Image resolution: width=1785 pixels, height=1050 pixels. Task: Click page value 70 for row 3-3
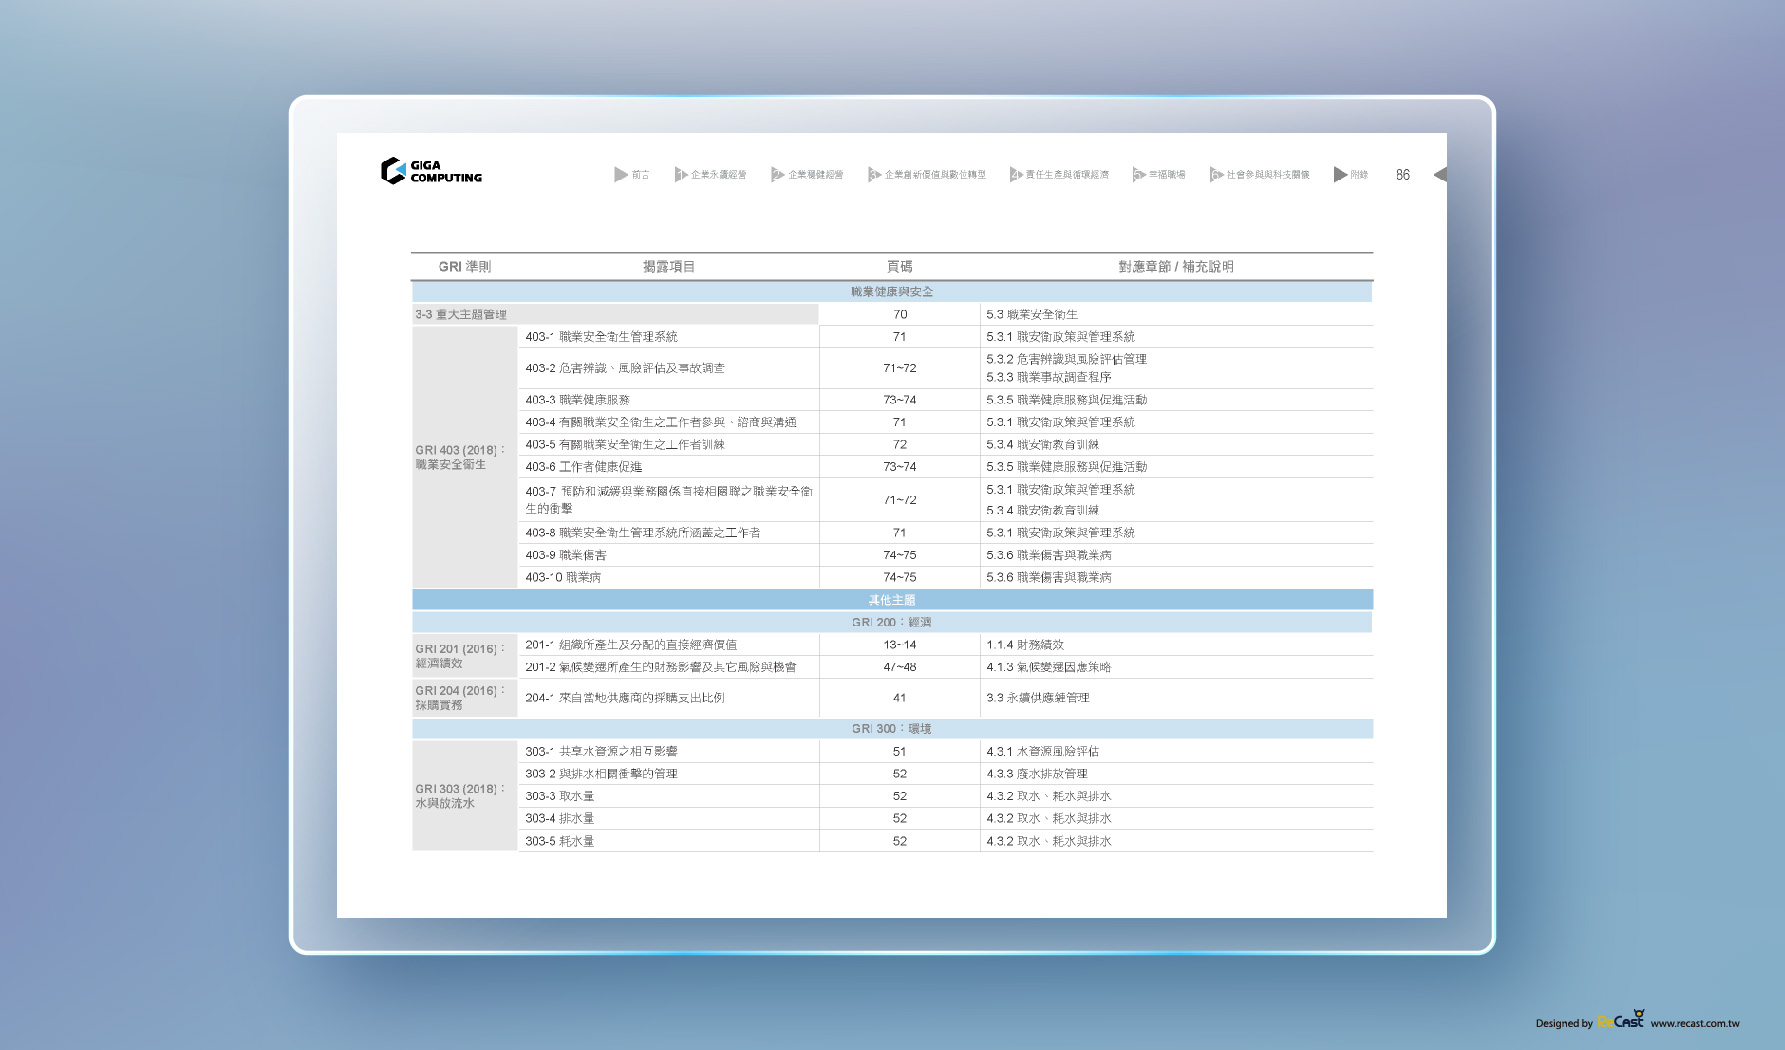900,314
